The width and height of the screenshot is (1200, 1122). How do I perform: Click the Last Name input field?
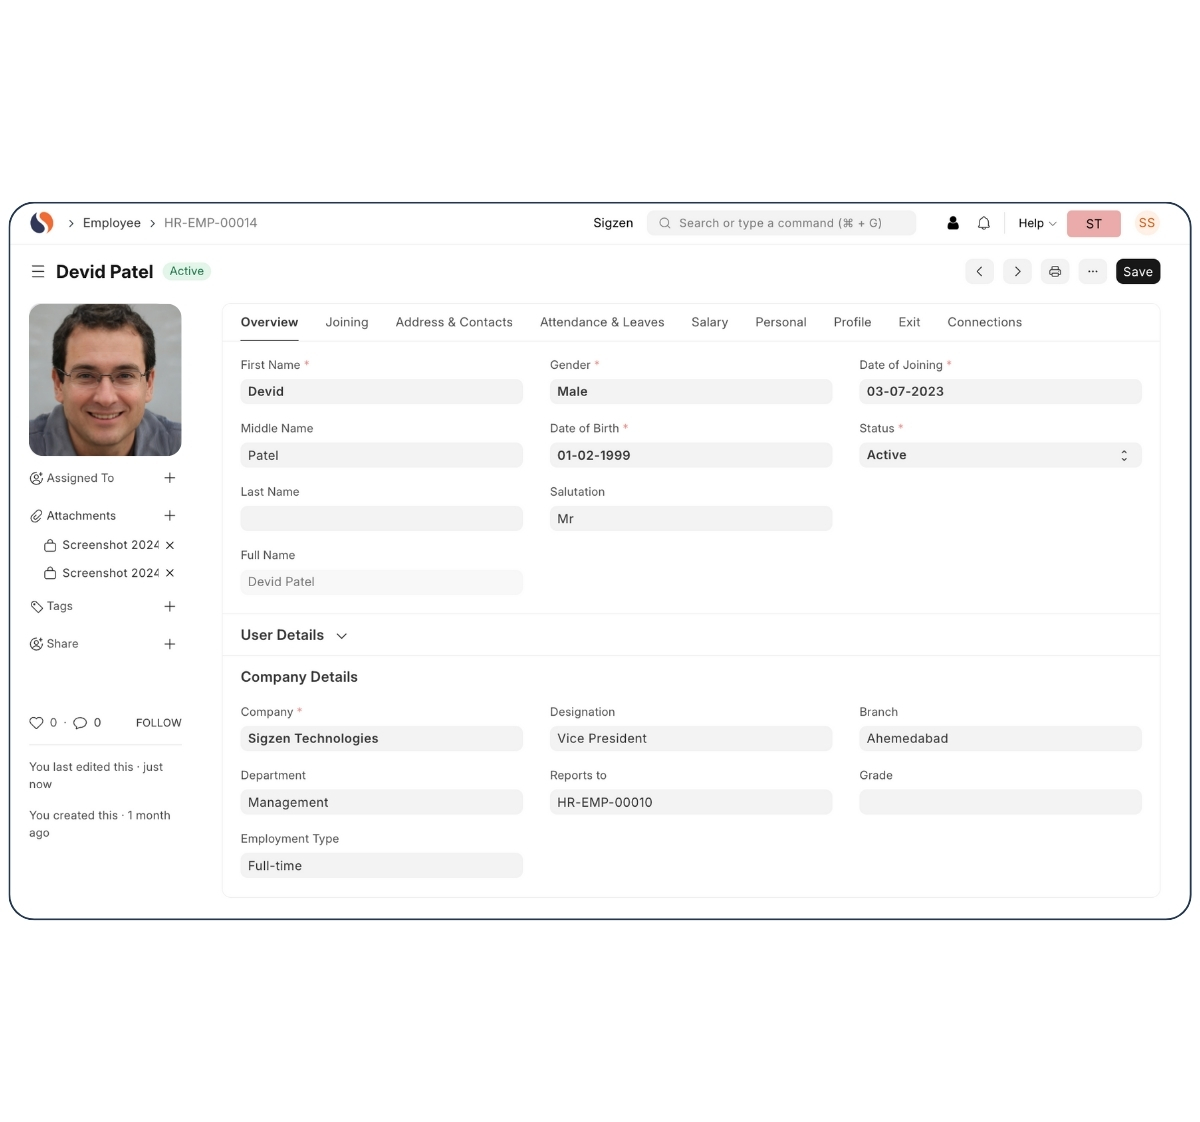(381, 519)
